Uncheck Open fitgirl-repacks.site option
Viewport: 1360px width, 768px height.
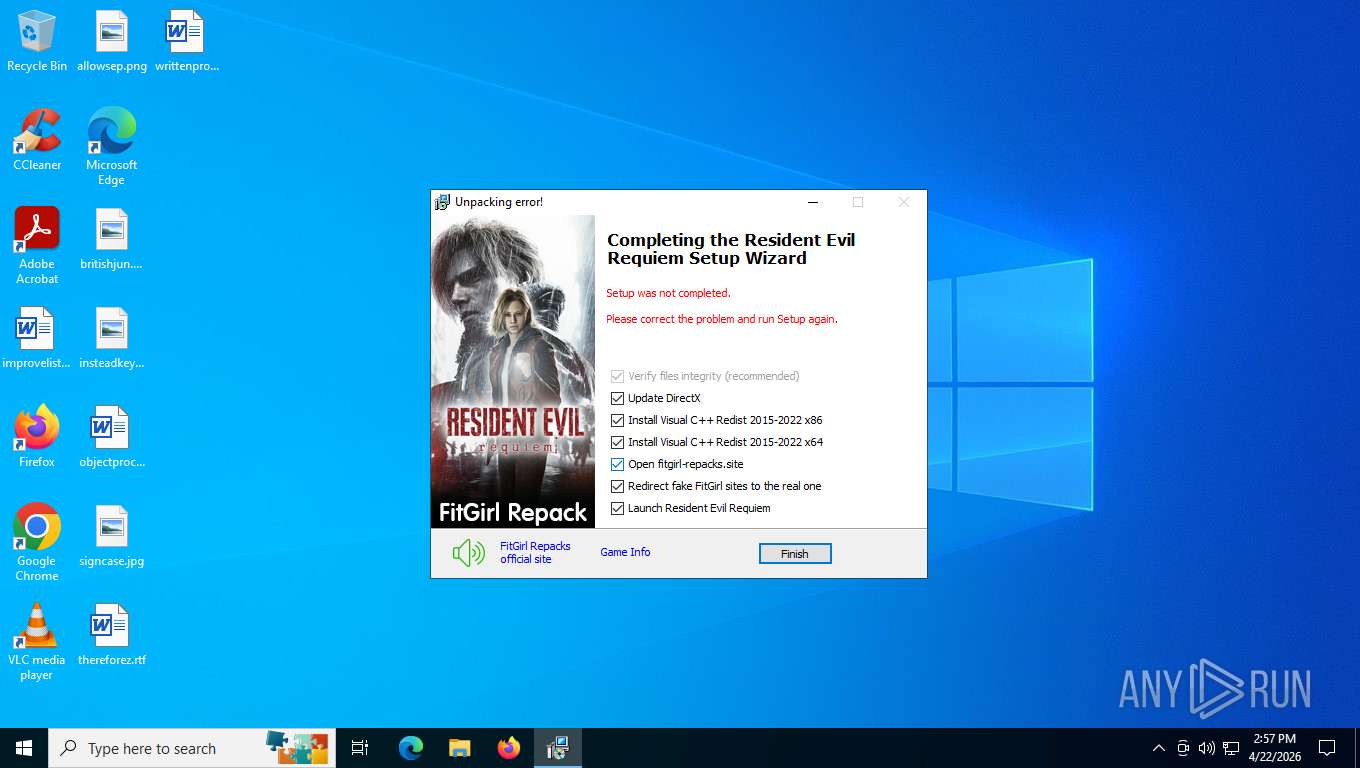617,464
